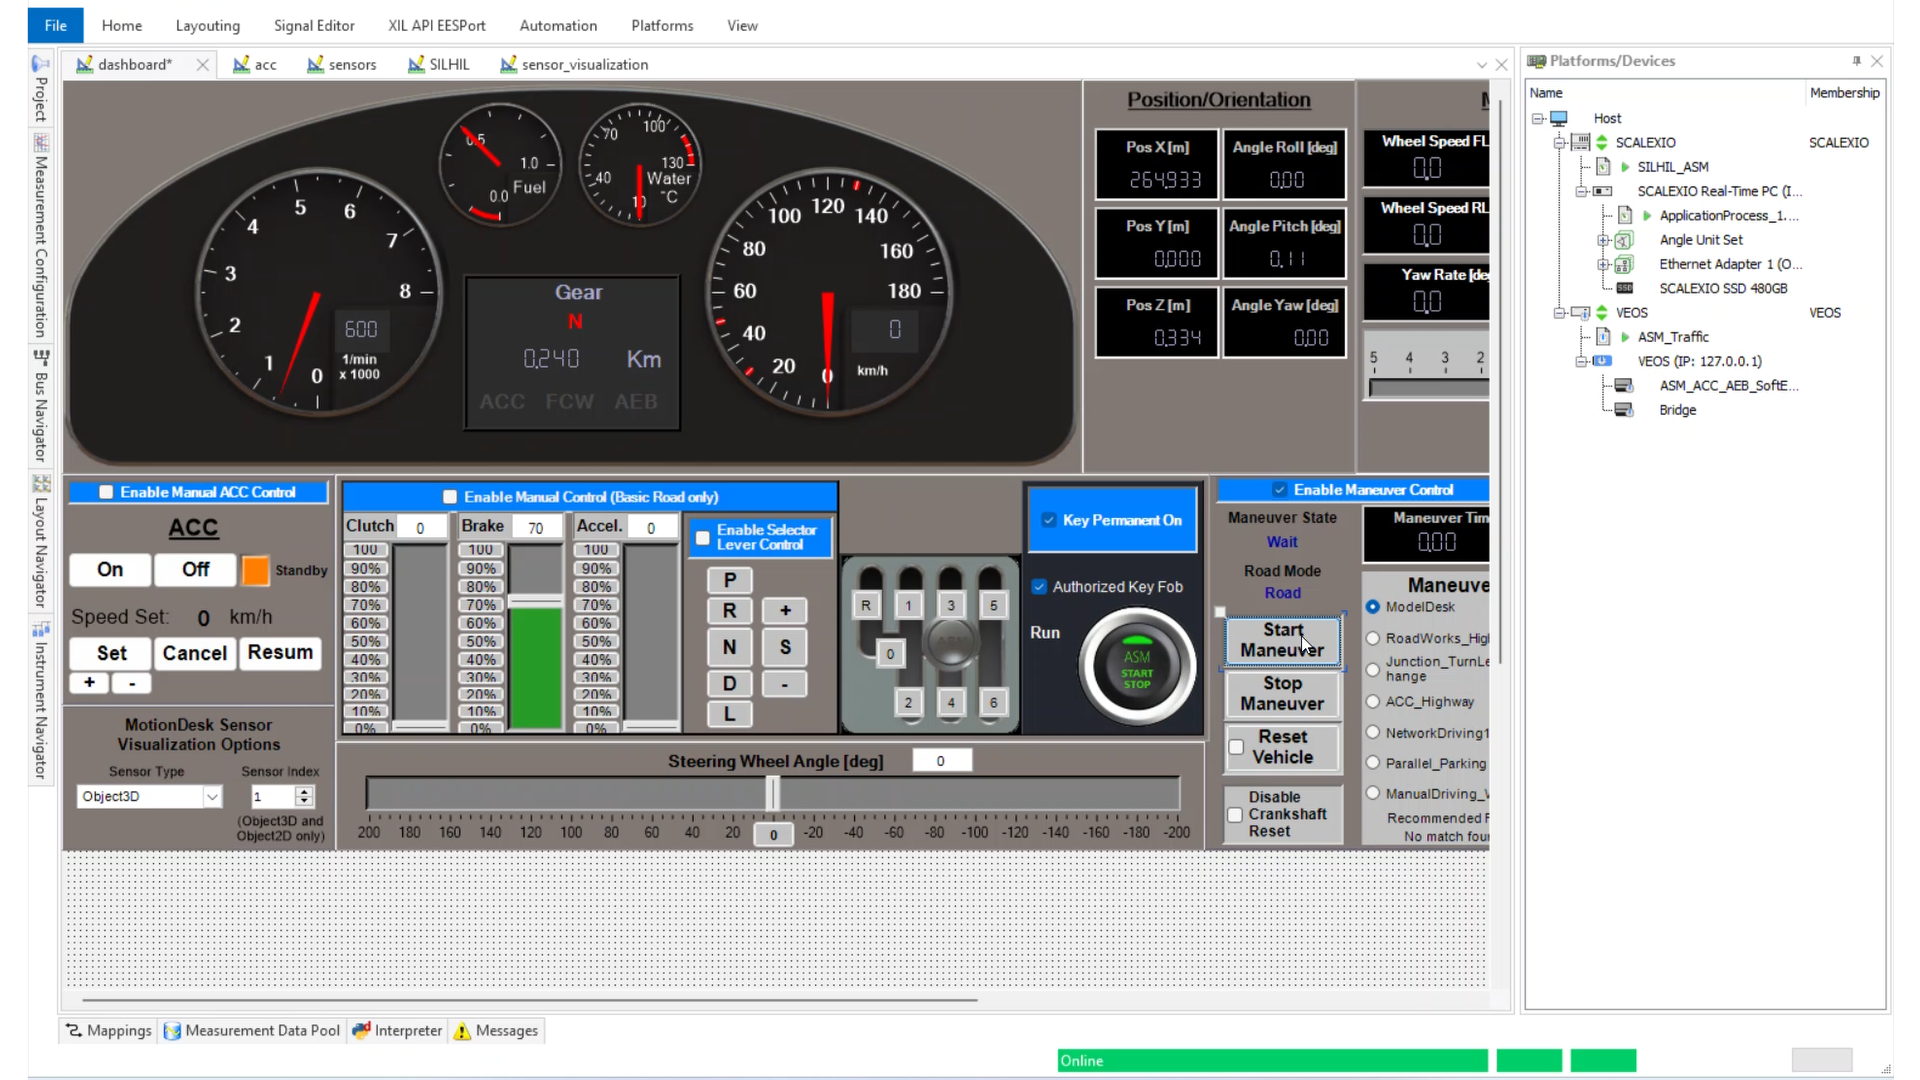Click the Instrument Navigator sidebar icon

(41, 630)
